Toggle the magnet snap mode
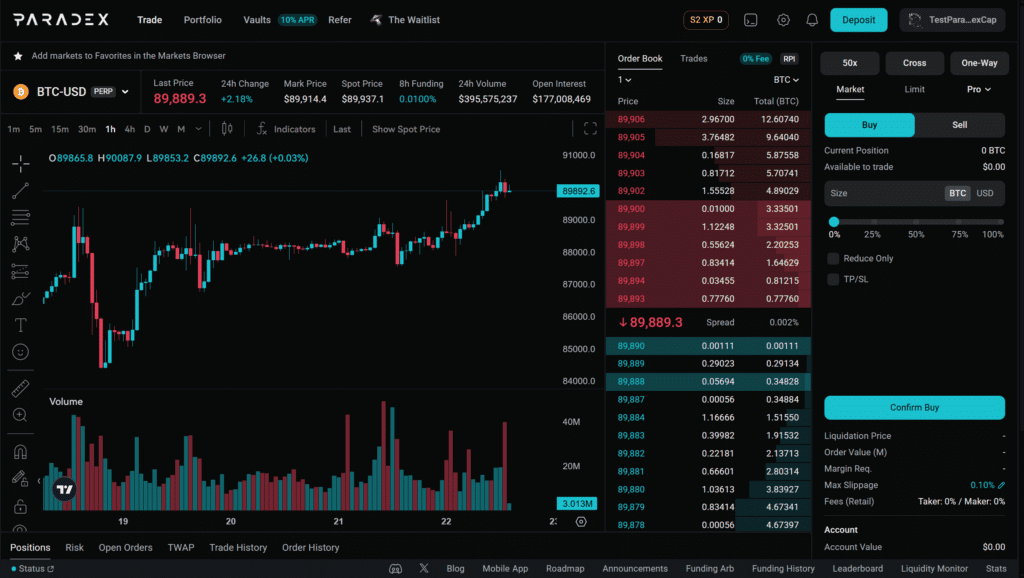 pos(20,452)
